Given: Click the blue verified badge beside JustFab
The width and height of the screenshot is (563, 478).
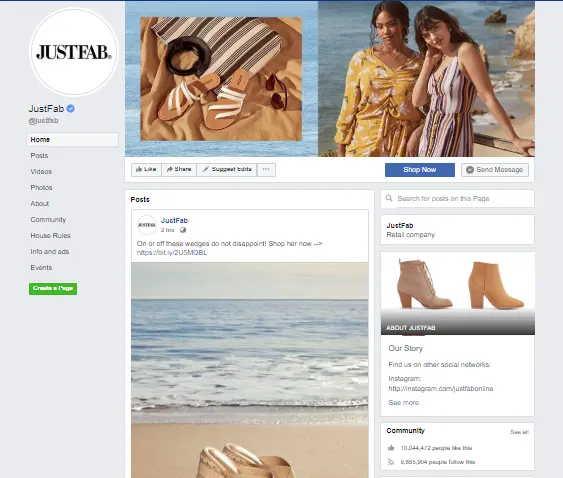Looking at the screenshot, I should coord(71,108).
